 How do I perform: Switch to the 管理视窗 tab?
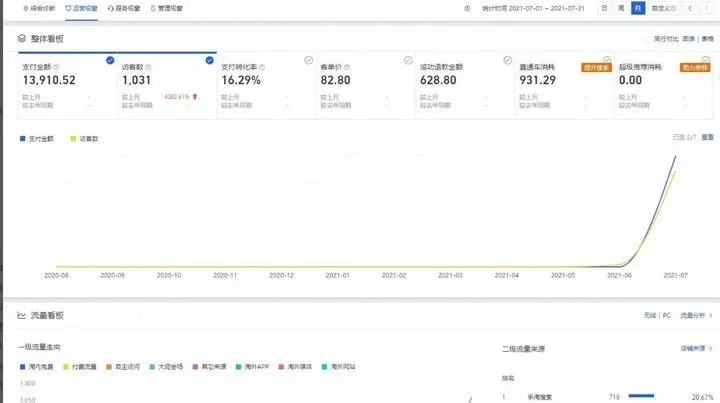click(167, 8)
